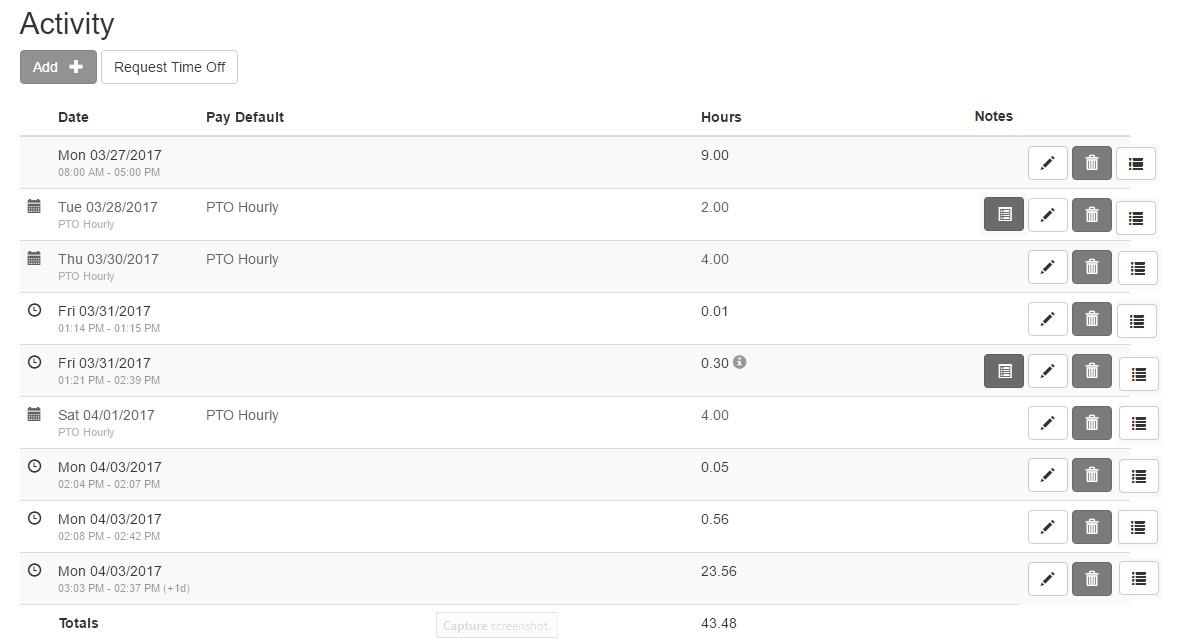Delete the 23.56 hours Monday entry

(1091, 578)
